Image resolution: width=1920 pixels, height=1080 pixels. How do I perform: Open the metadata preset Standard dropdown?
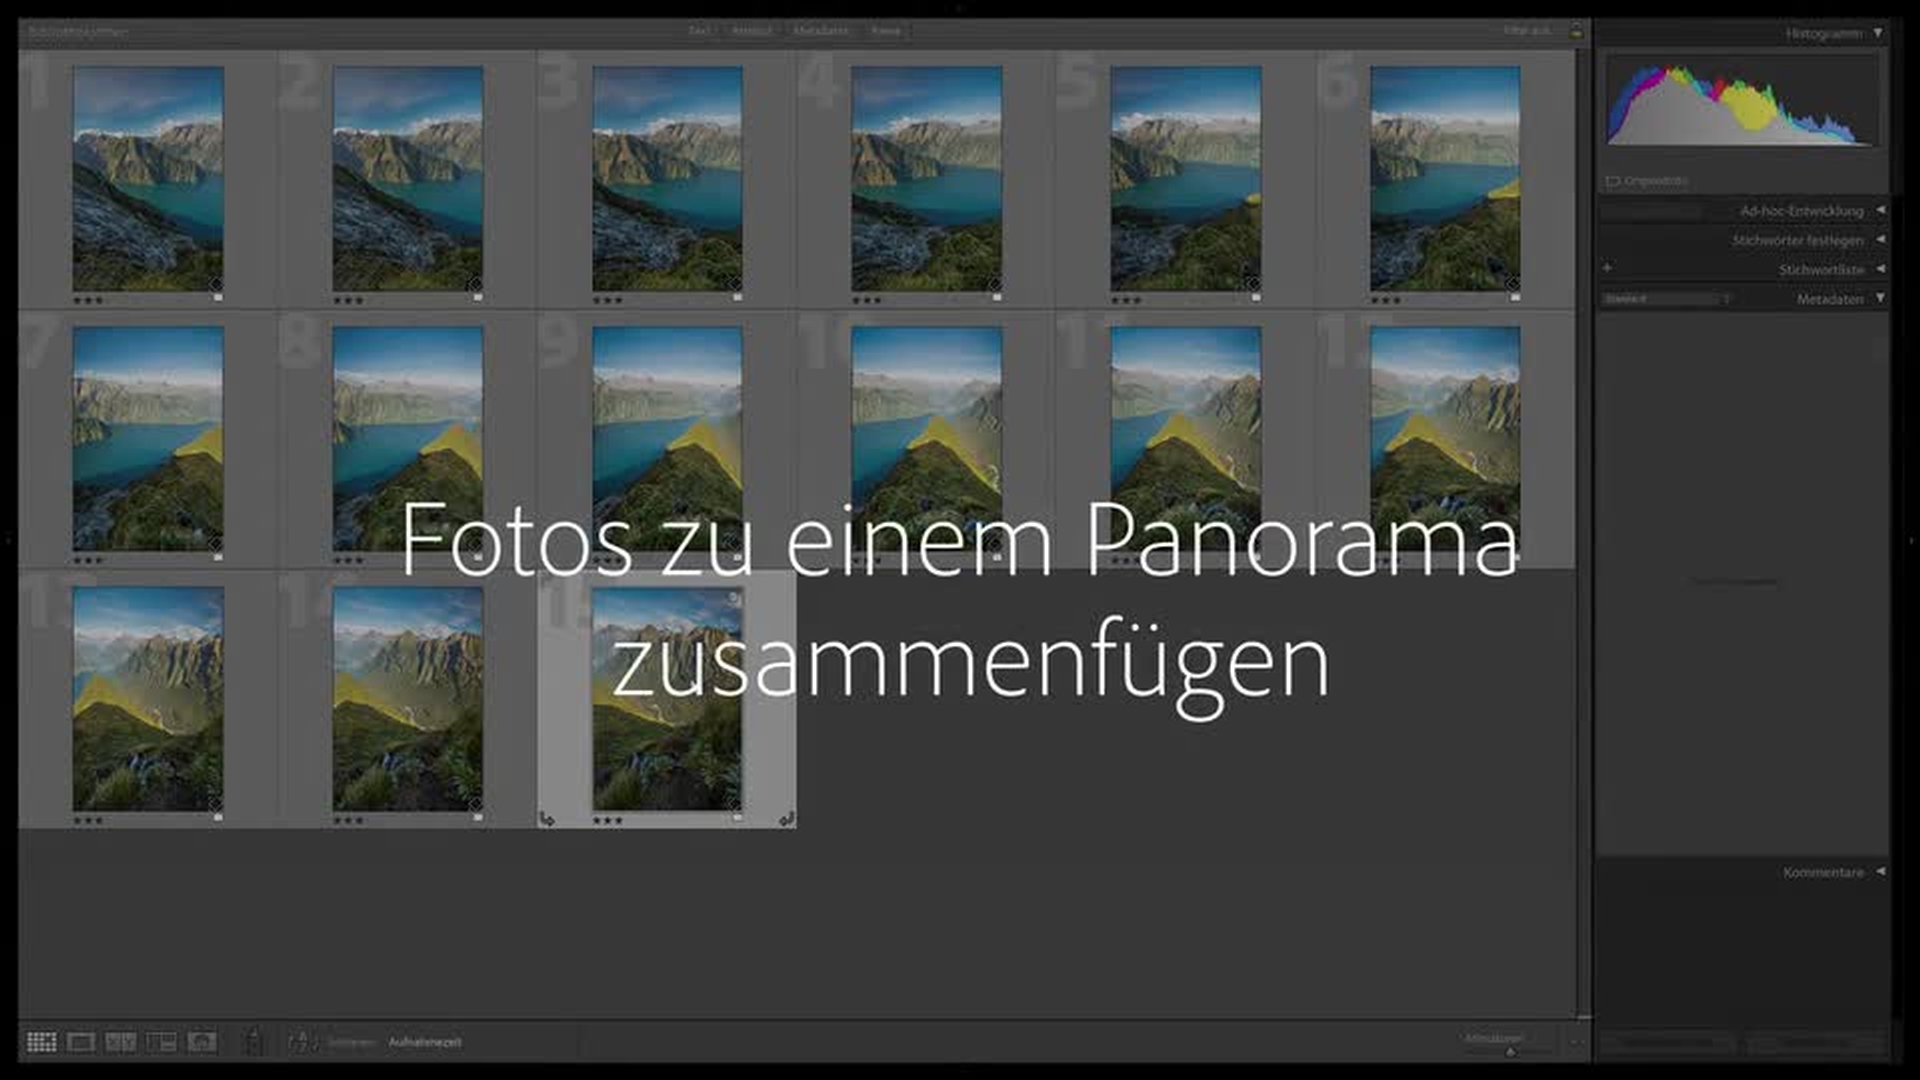tap(1666, 298)
